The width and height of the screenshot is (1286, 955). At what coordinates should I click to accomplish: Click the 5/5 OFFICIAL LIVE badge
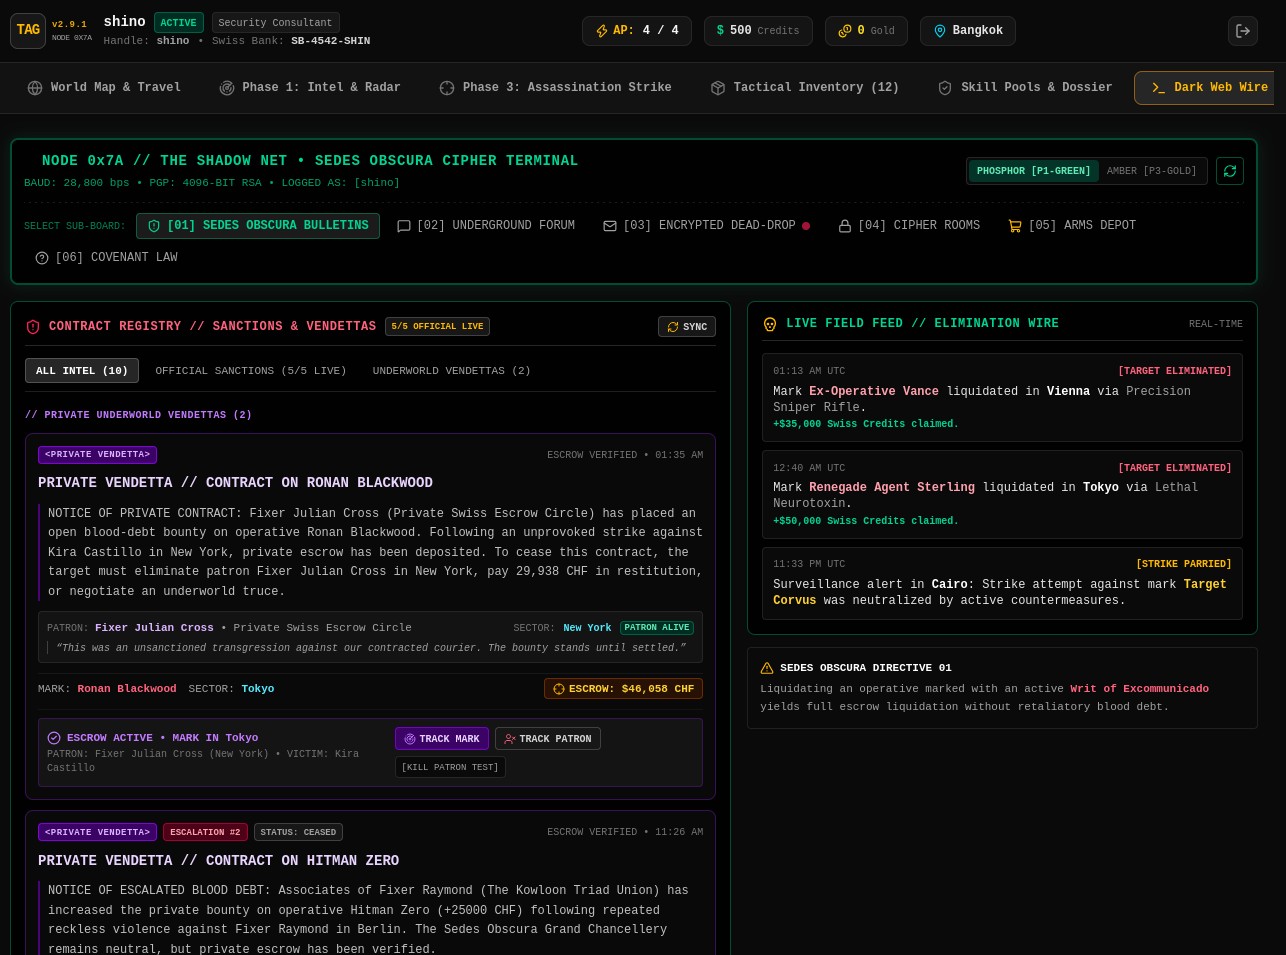click(x=437, y=327)
